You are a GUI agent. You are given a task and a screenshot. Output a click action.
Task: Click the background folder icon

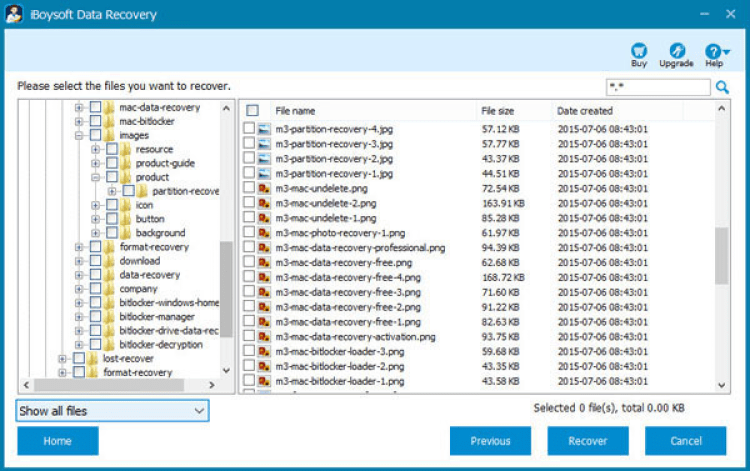tap(126, 233)
